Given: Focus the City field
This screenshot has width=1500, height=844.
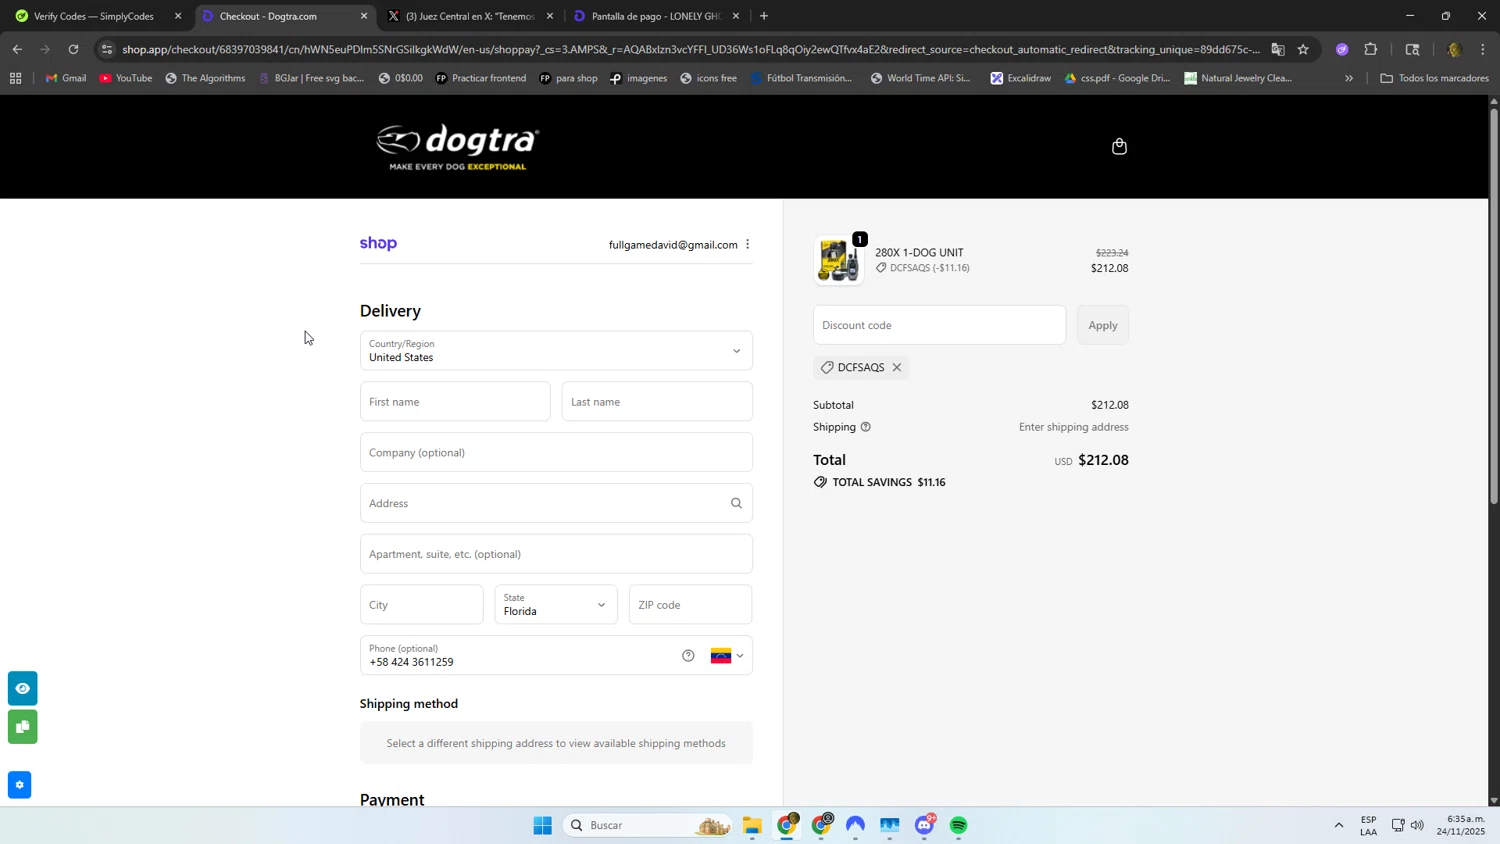Looking at the screenshot, I should pos(421,605).
